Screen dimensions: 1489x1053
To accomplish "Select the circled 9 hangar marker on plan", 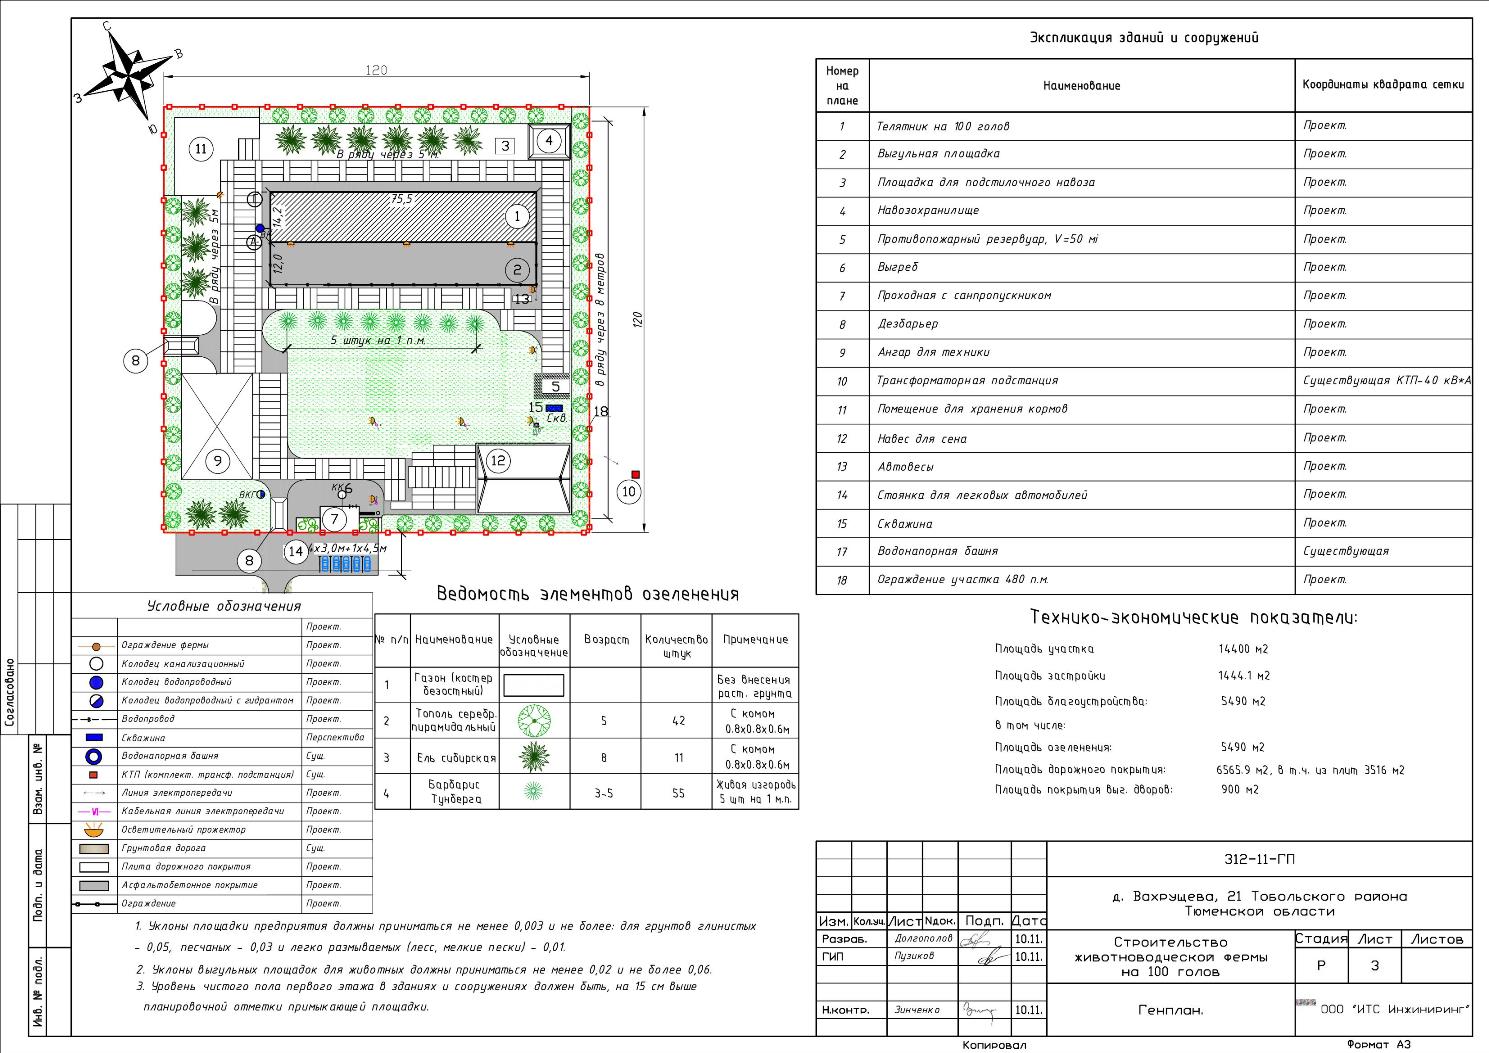I will [217, 461].
